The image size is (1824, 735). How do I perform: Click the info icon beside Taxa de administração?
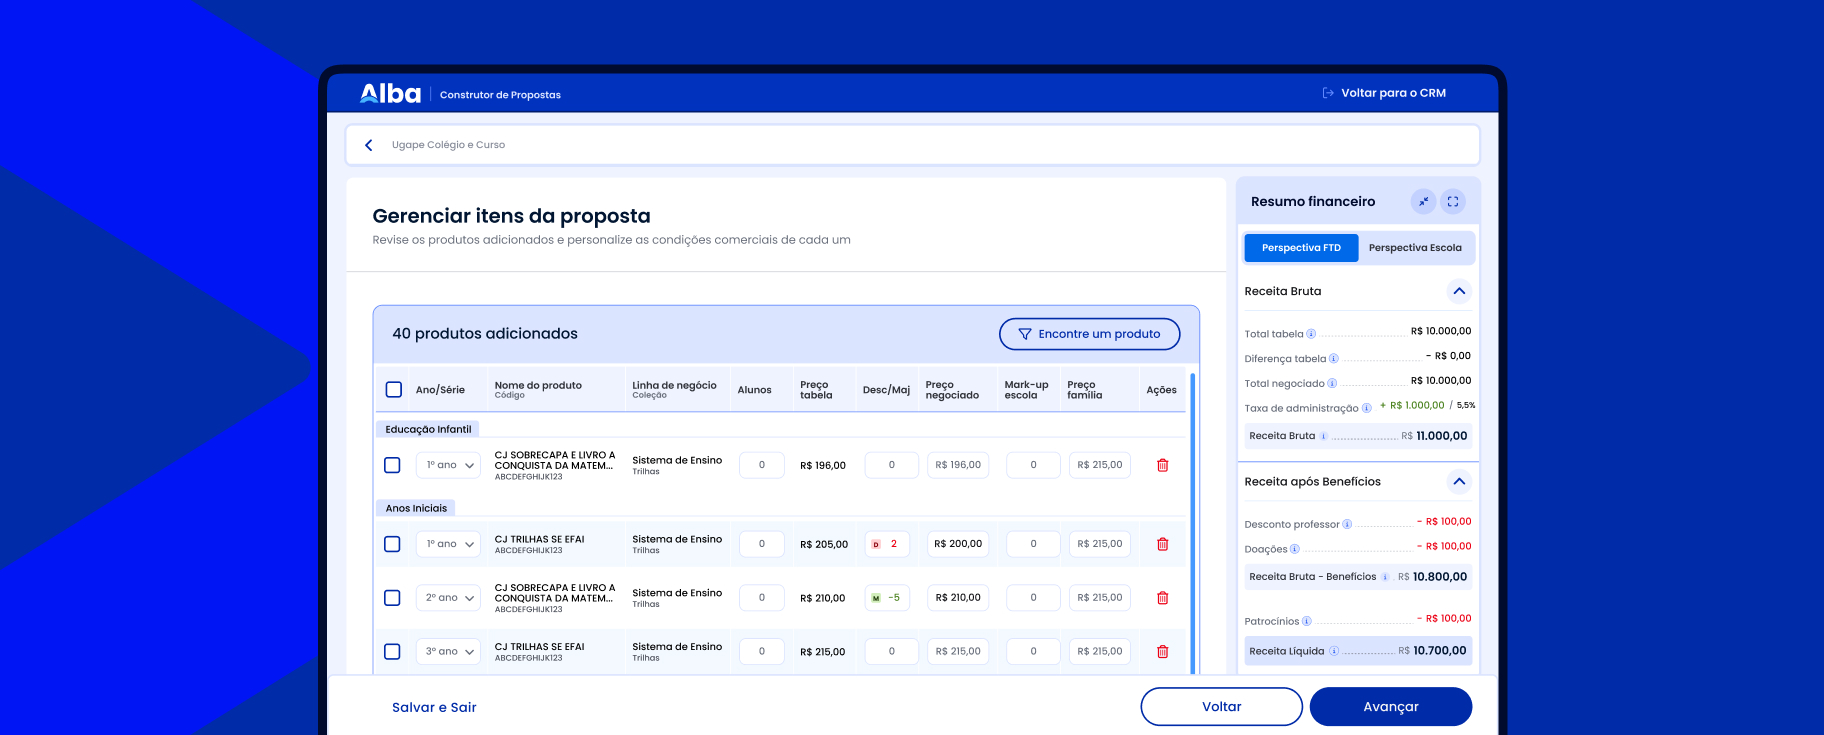point(1366,408)
